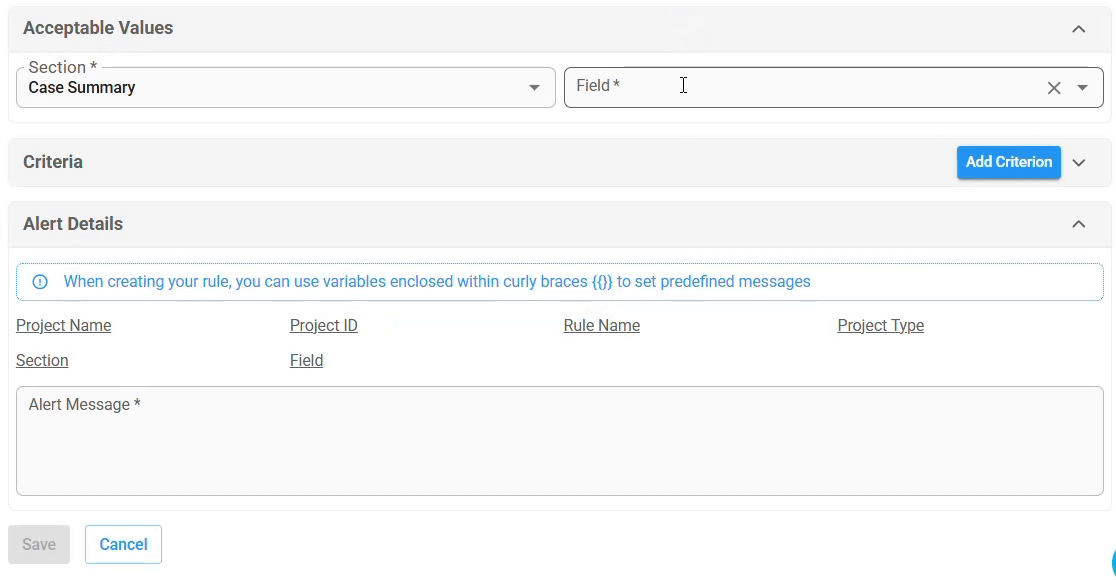Viewport: 1116px width, 580px height.
Task: Insert the Project ID variable
Action: [324, 325]
